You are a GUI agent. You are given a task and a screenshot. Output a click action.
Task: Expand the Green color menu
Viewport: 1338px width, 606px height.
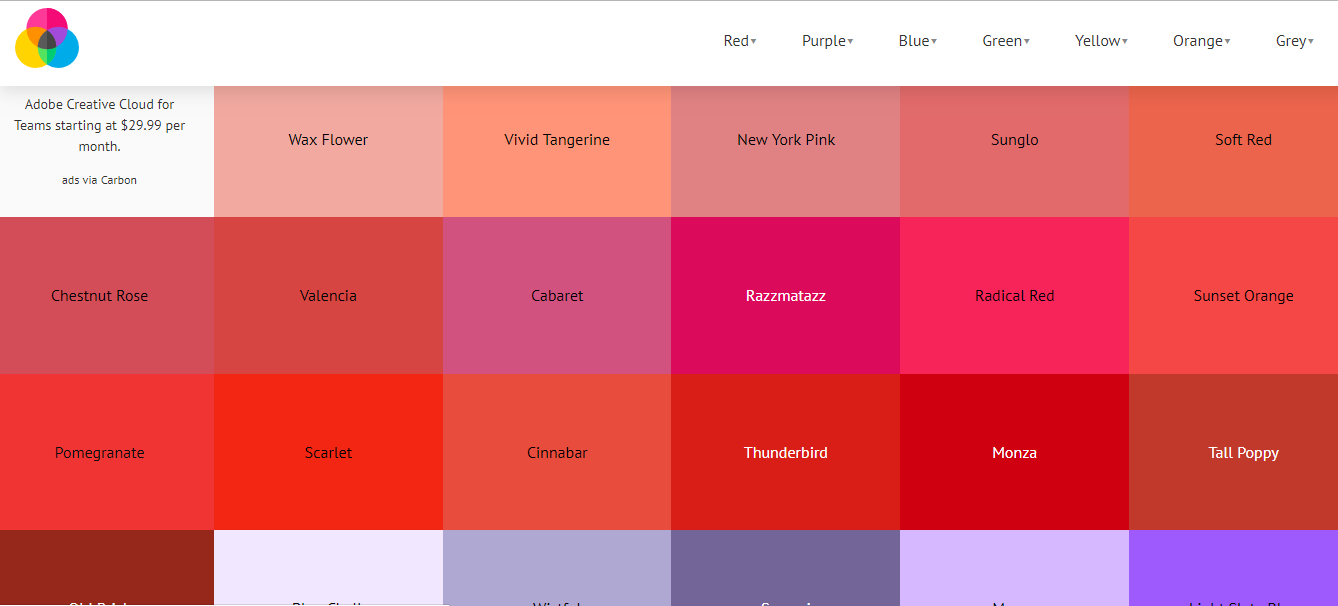(x=1005, y=41)
